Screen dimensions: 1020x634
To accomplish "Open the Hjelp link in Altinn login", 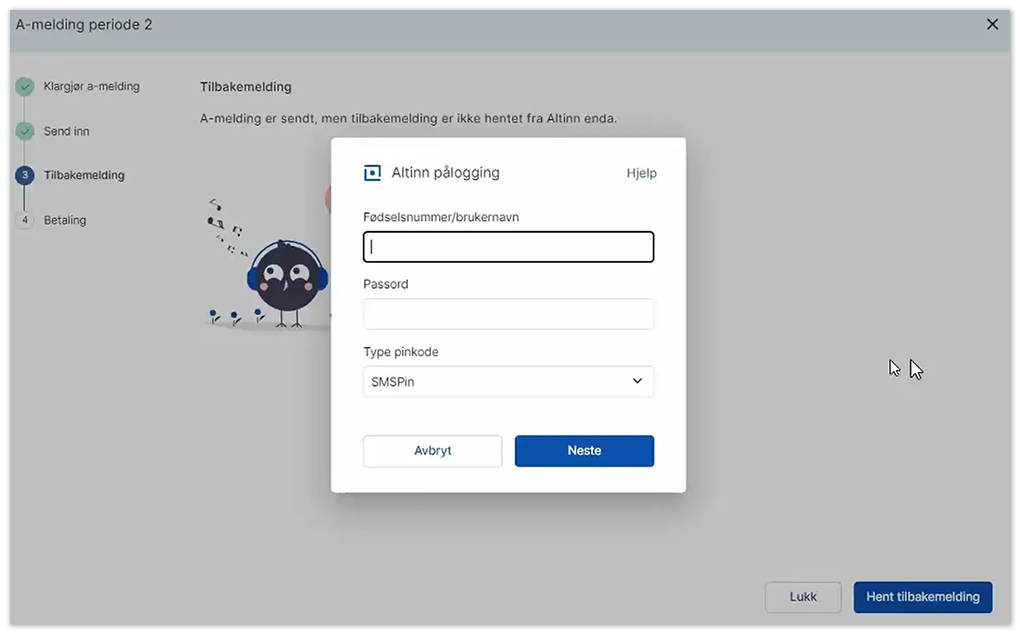I will (641, 173).
